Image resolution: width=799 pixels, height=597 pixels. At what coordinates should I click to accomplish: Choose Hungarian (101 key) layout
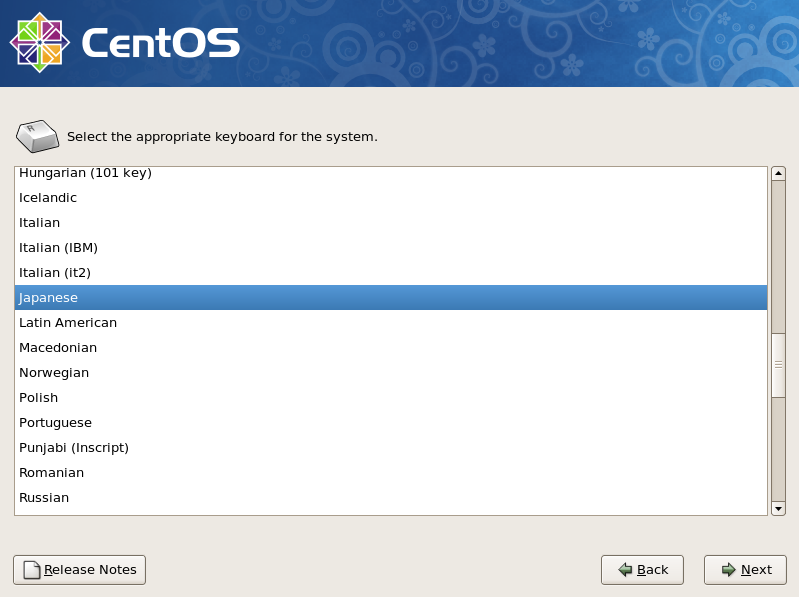[391, 173]
